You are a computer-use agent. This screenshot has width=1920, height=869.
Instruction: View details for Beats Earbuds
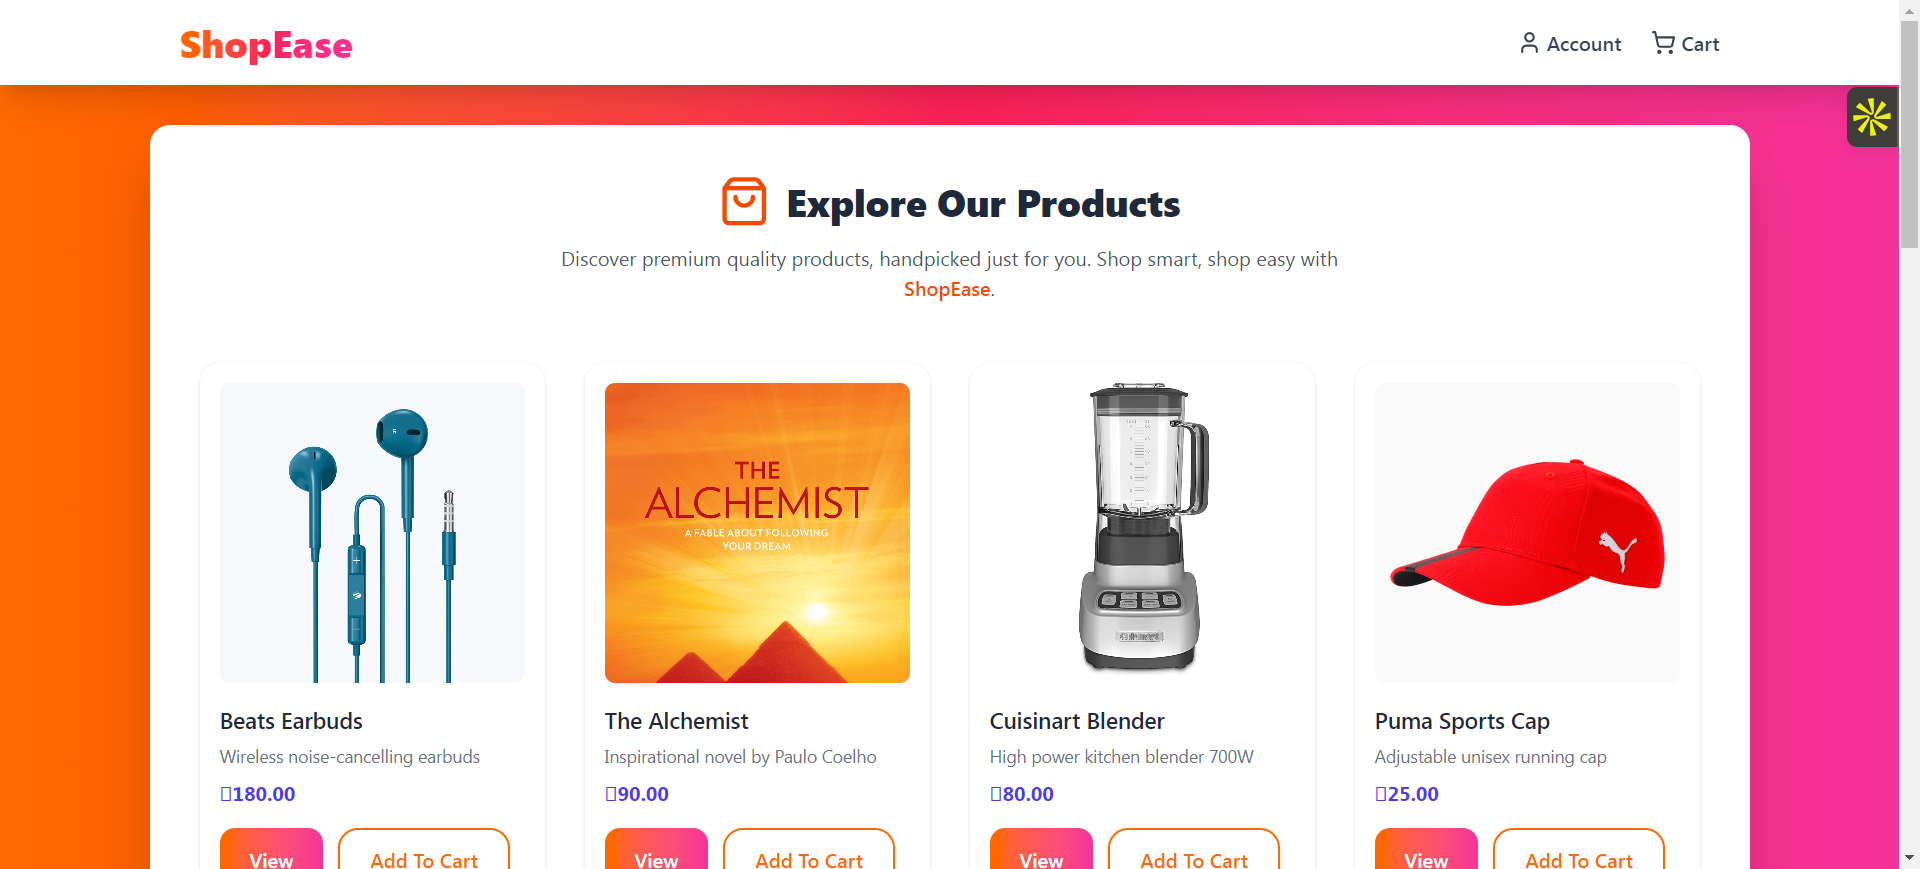coord(270,860)
